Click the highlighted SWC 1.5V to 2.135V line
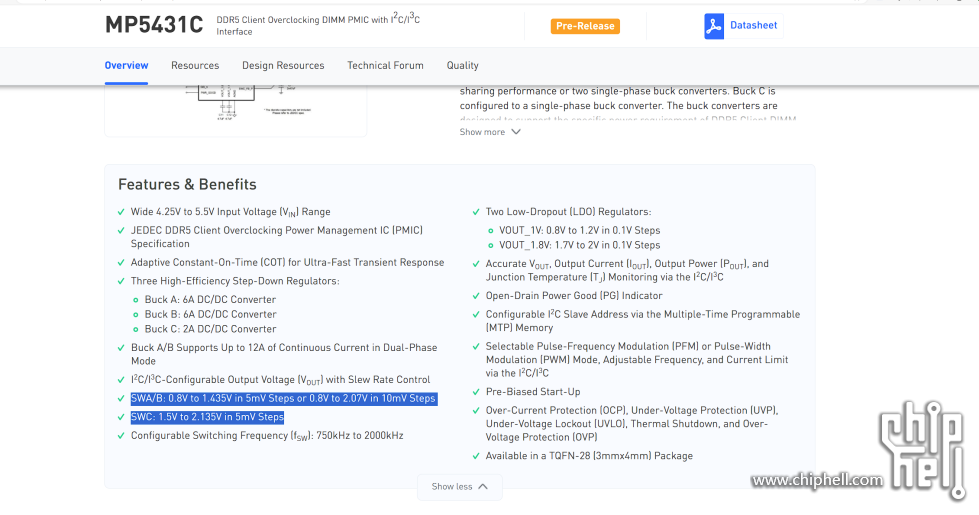 coord(207,417)
